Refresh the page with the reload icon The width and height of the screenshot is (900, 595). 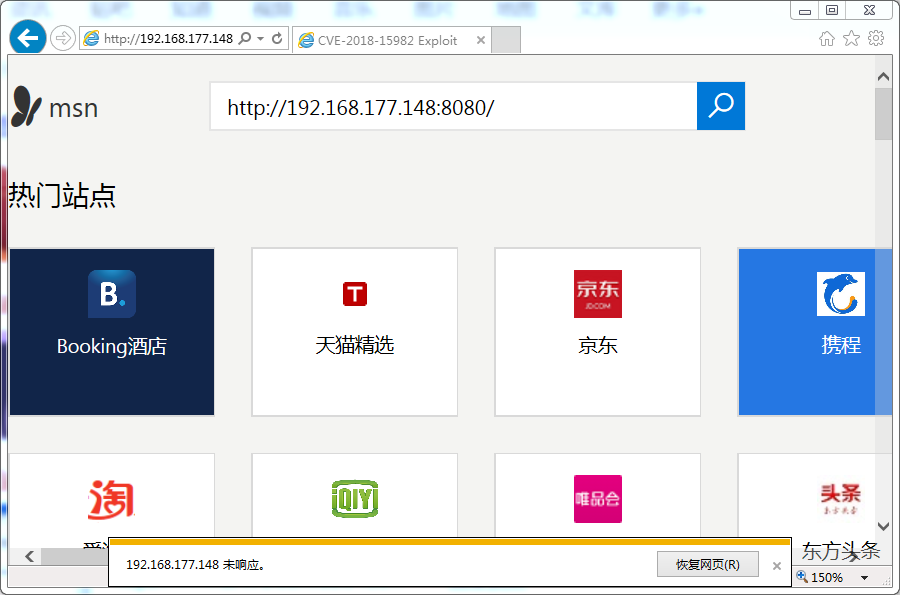coord(277,38)
